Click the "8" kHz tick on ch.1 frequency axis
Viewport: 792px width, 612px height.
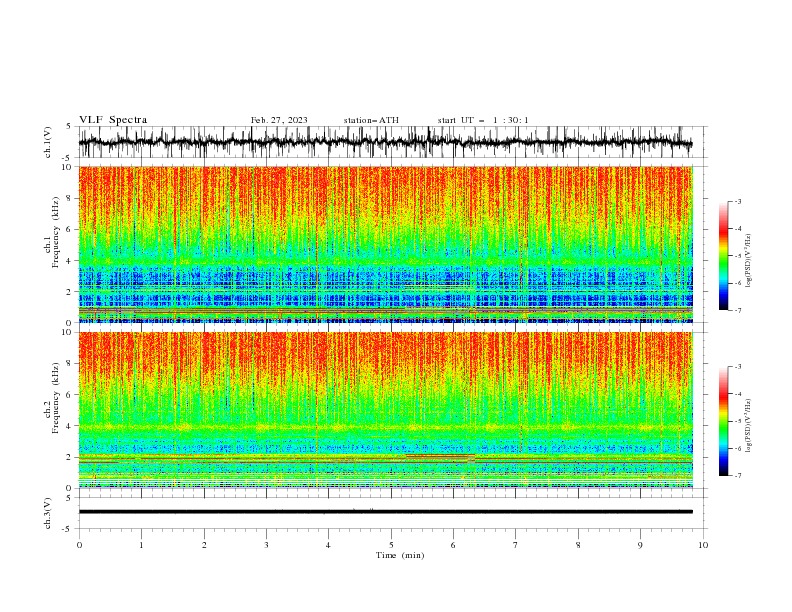69,198
